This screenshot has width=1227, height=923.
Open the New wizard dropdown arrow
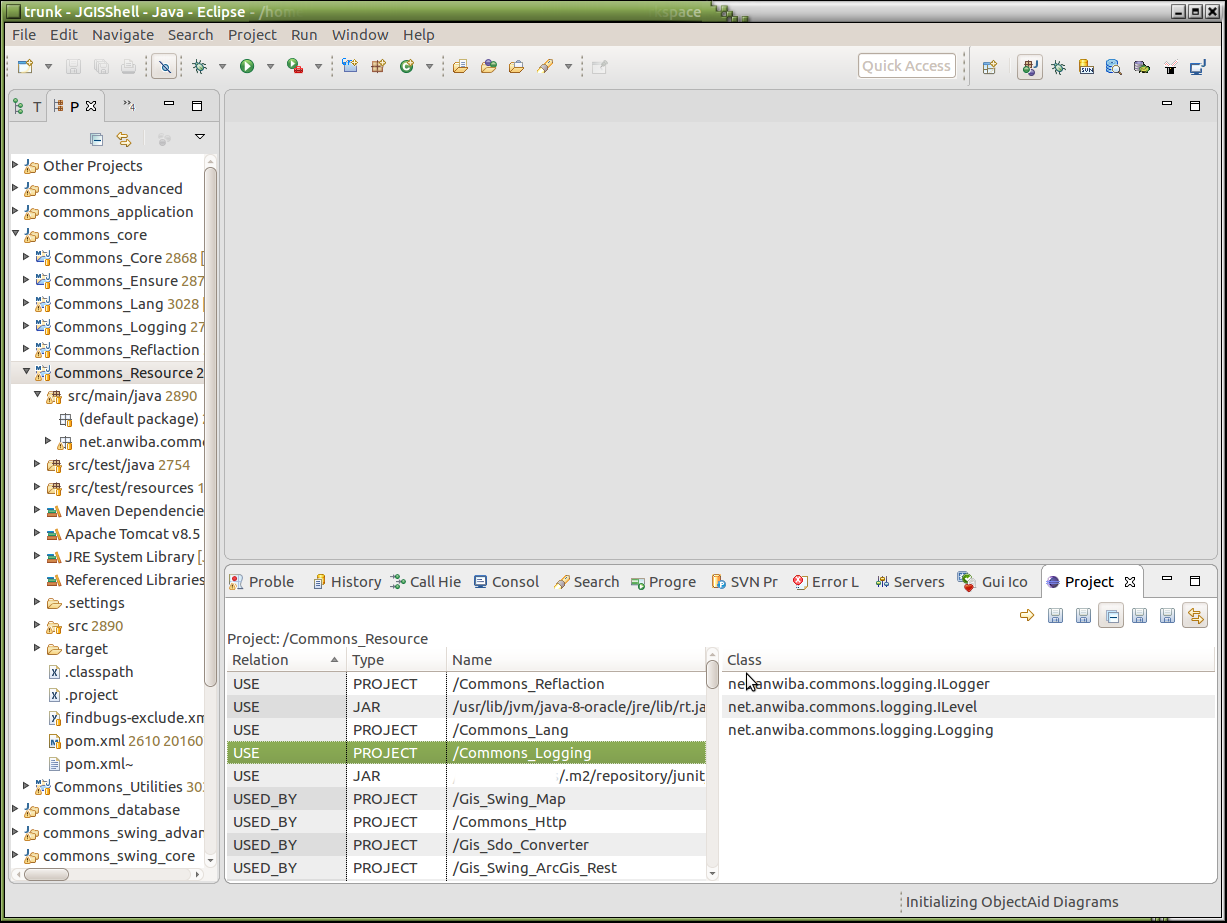47,67
